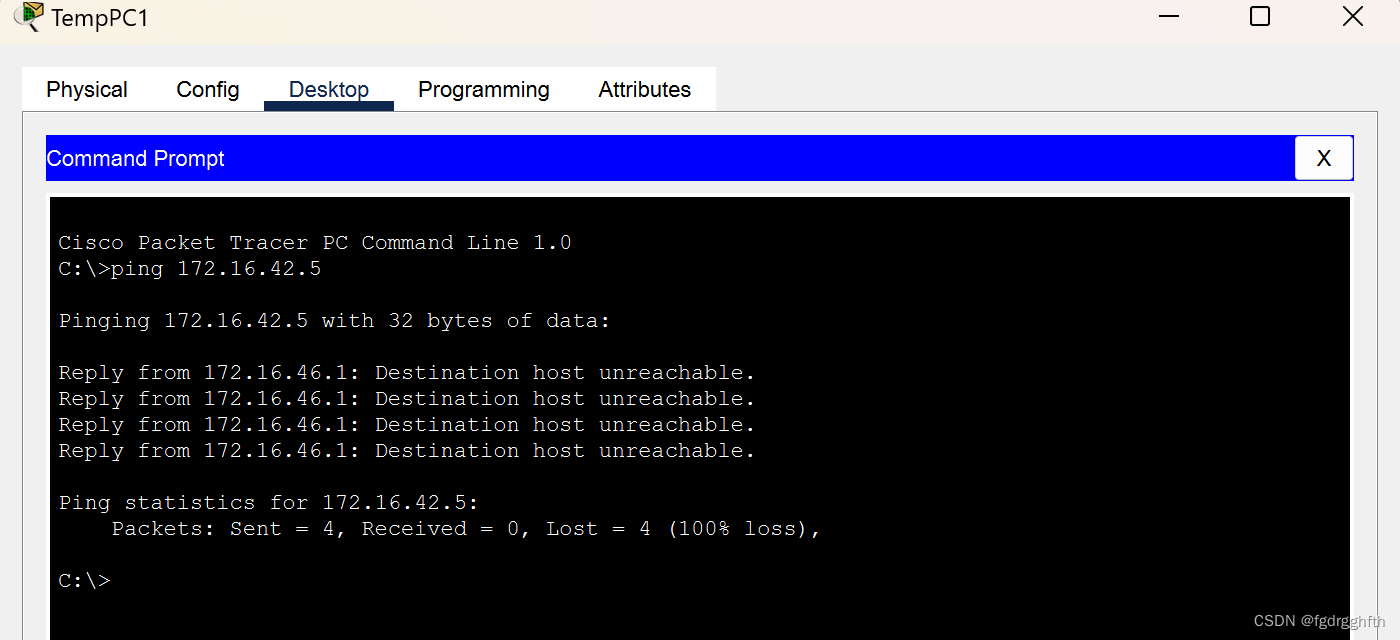Click 'Cisco Packet Tracer PC Command Line 1.0'

click(315, 243)
